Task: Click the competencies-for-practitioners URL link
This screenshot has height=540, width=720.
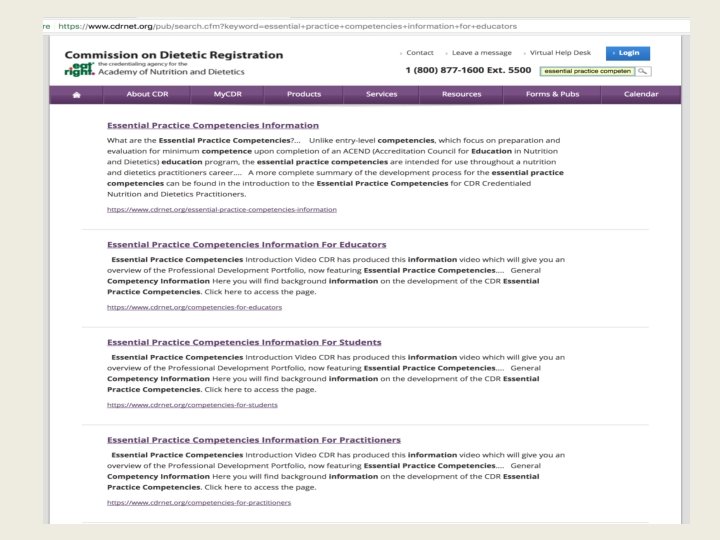Action: point(199,503)
